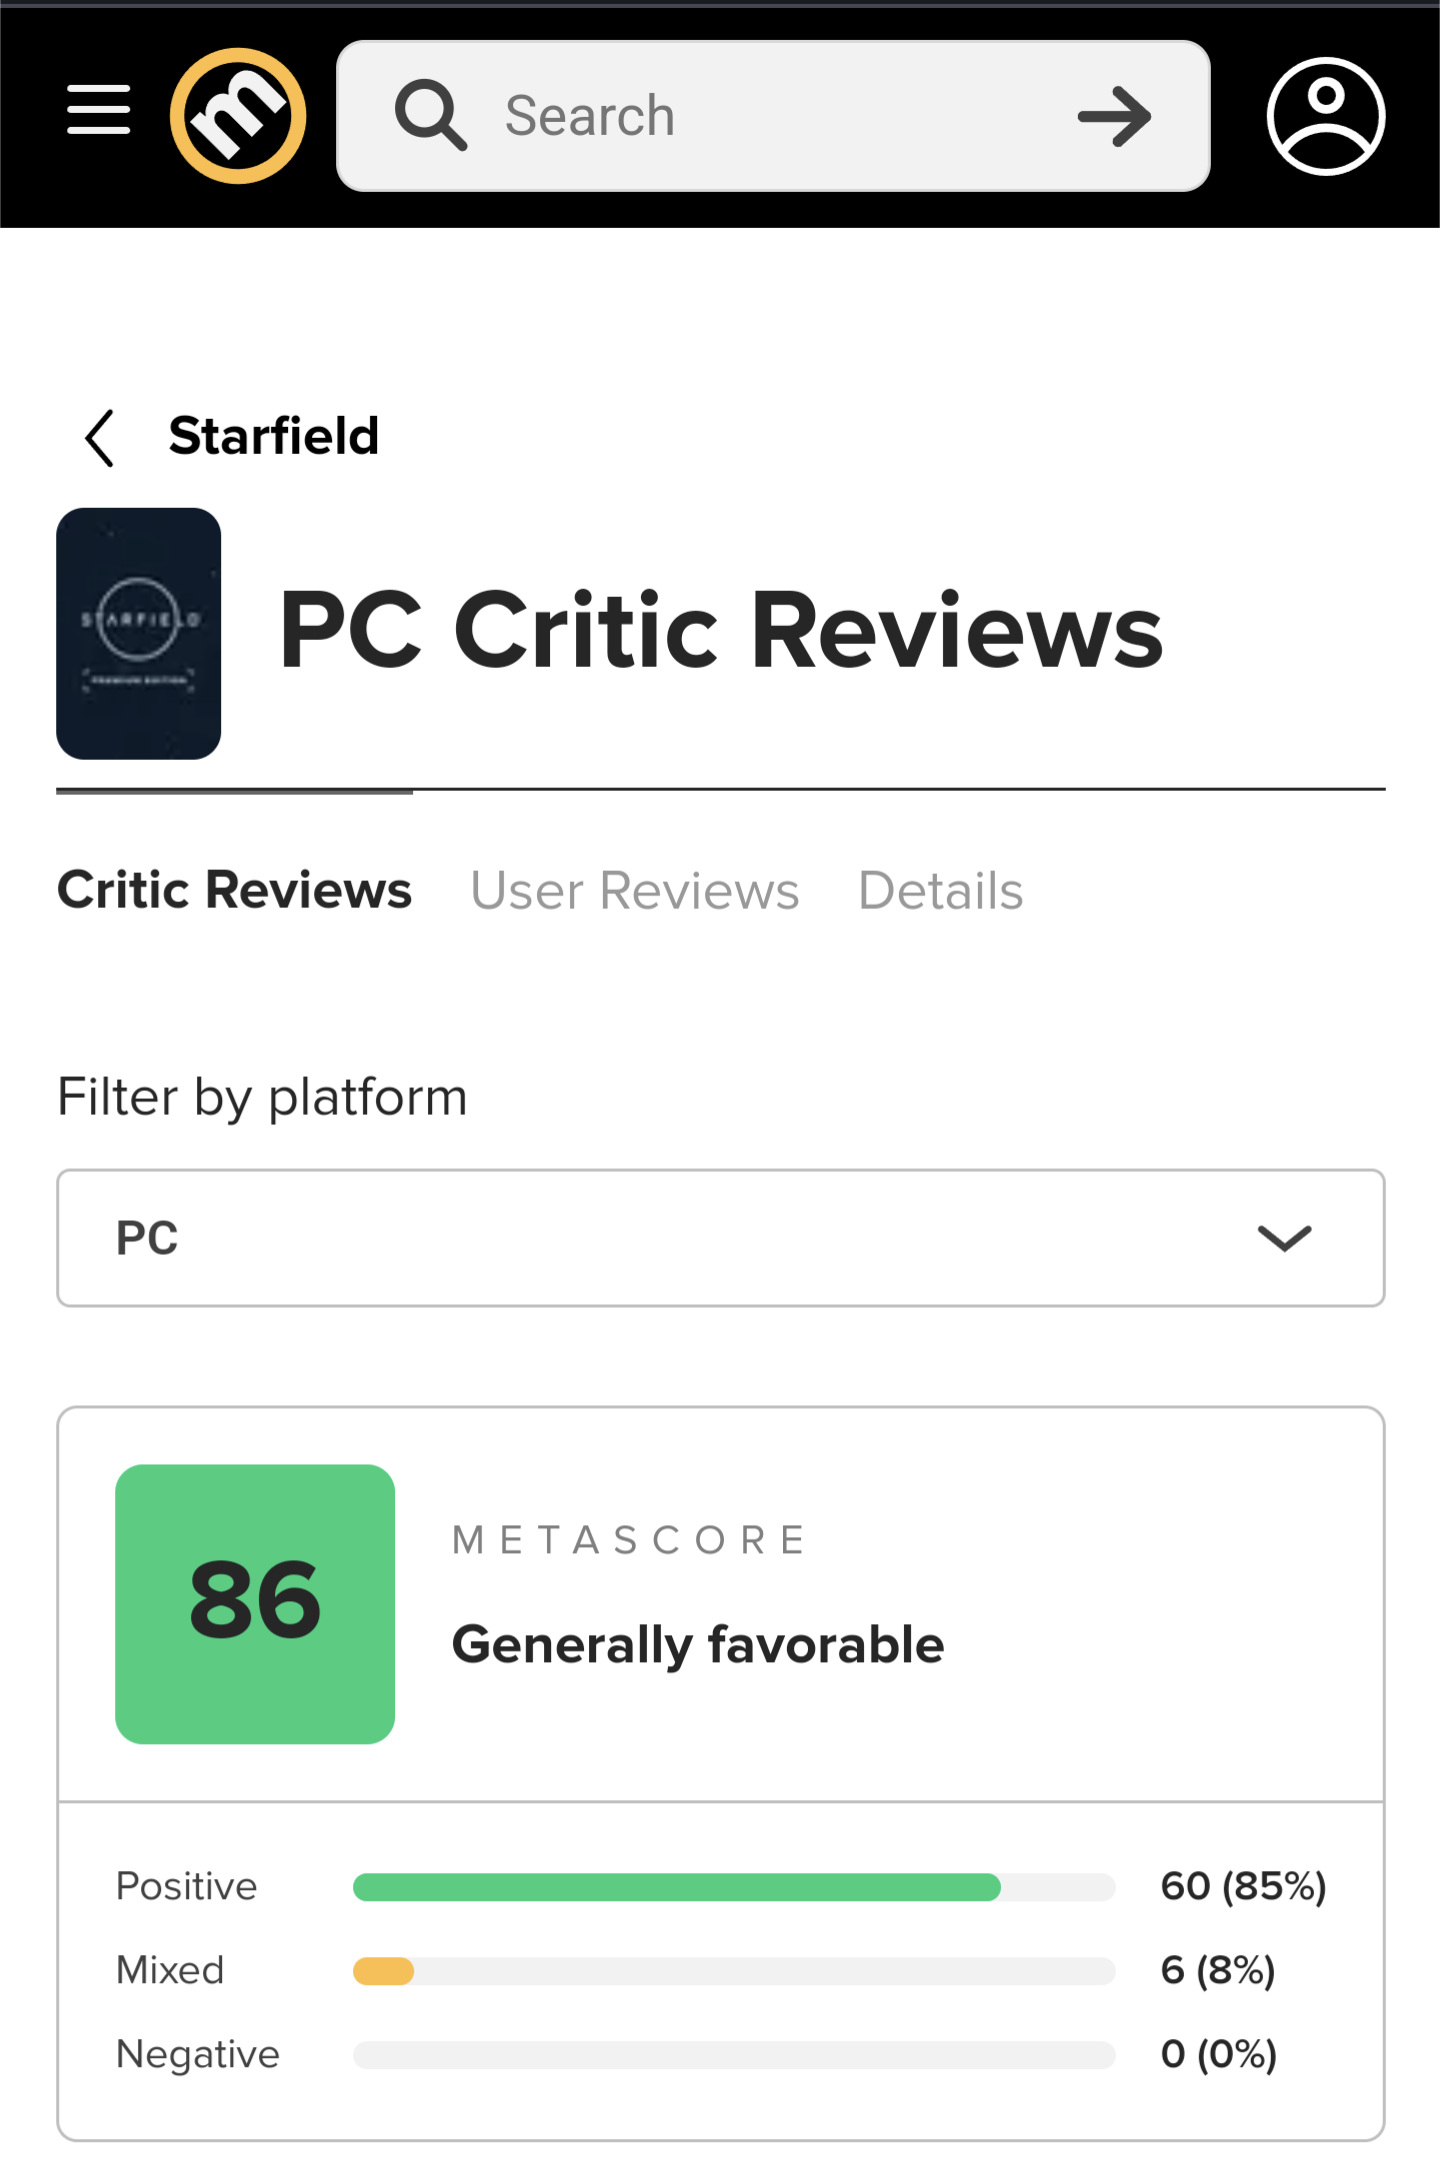Expand the PC platform filter dropdown
1440x2169 pixels.
coord(721,1238)
